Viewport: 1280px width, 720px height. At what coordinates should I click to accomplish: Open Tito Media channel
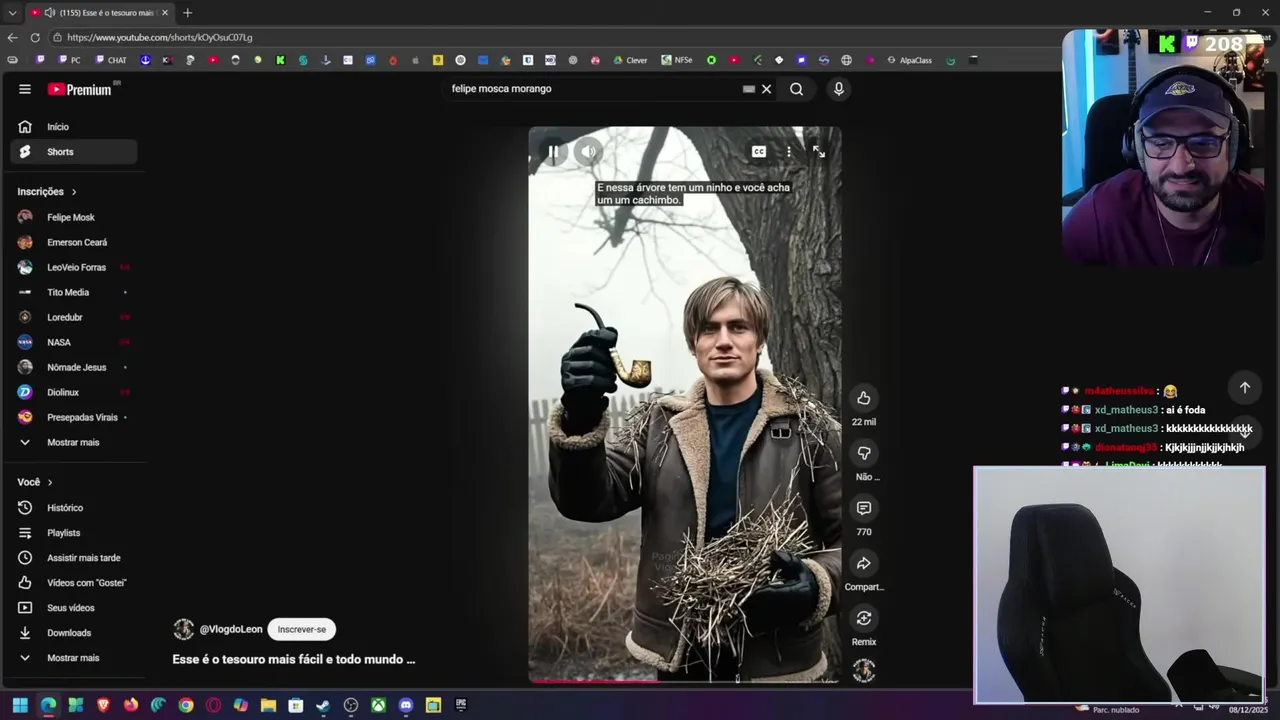pyautogui.click(x=74, y=292)
